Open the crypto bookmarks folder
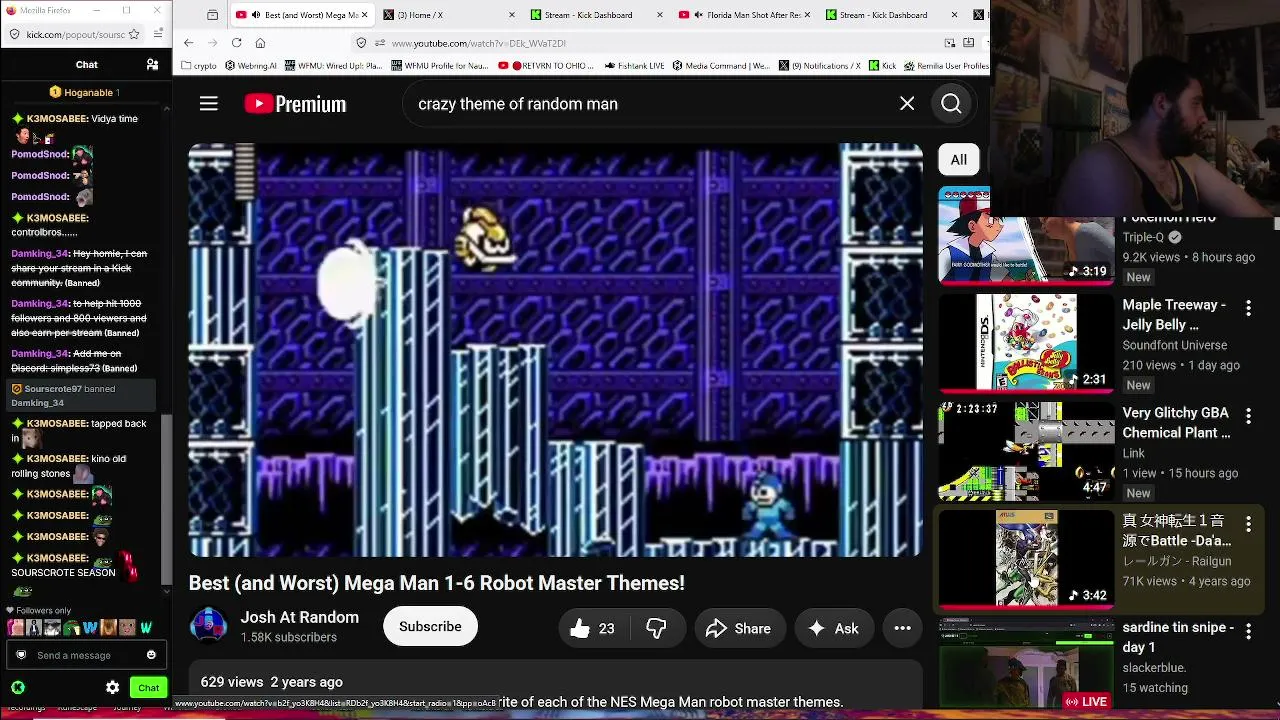1280x720 pixels. point(198,66)
